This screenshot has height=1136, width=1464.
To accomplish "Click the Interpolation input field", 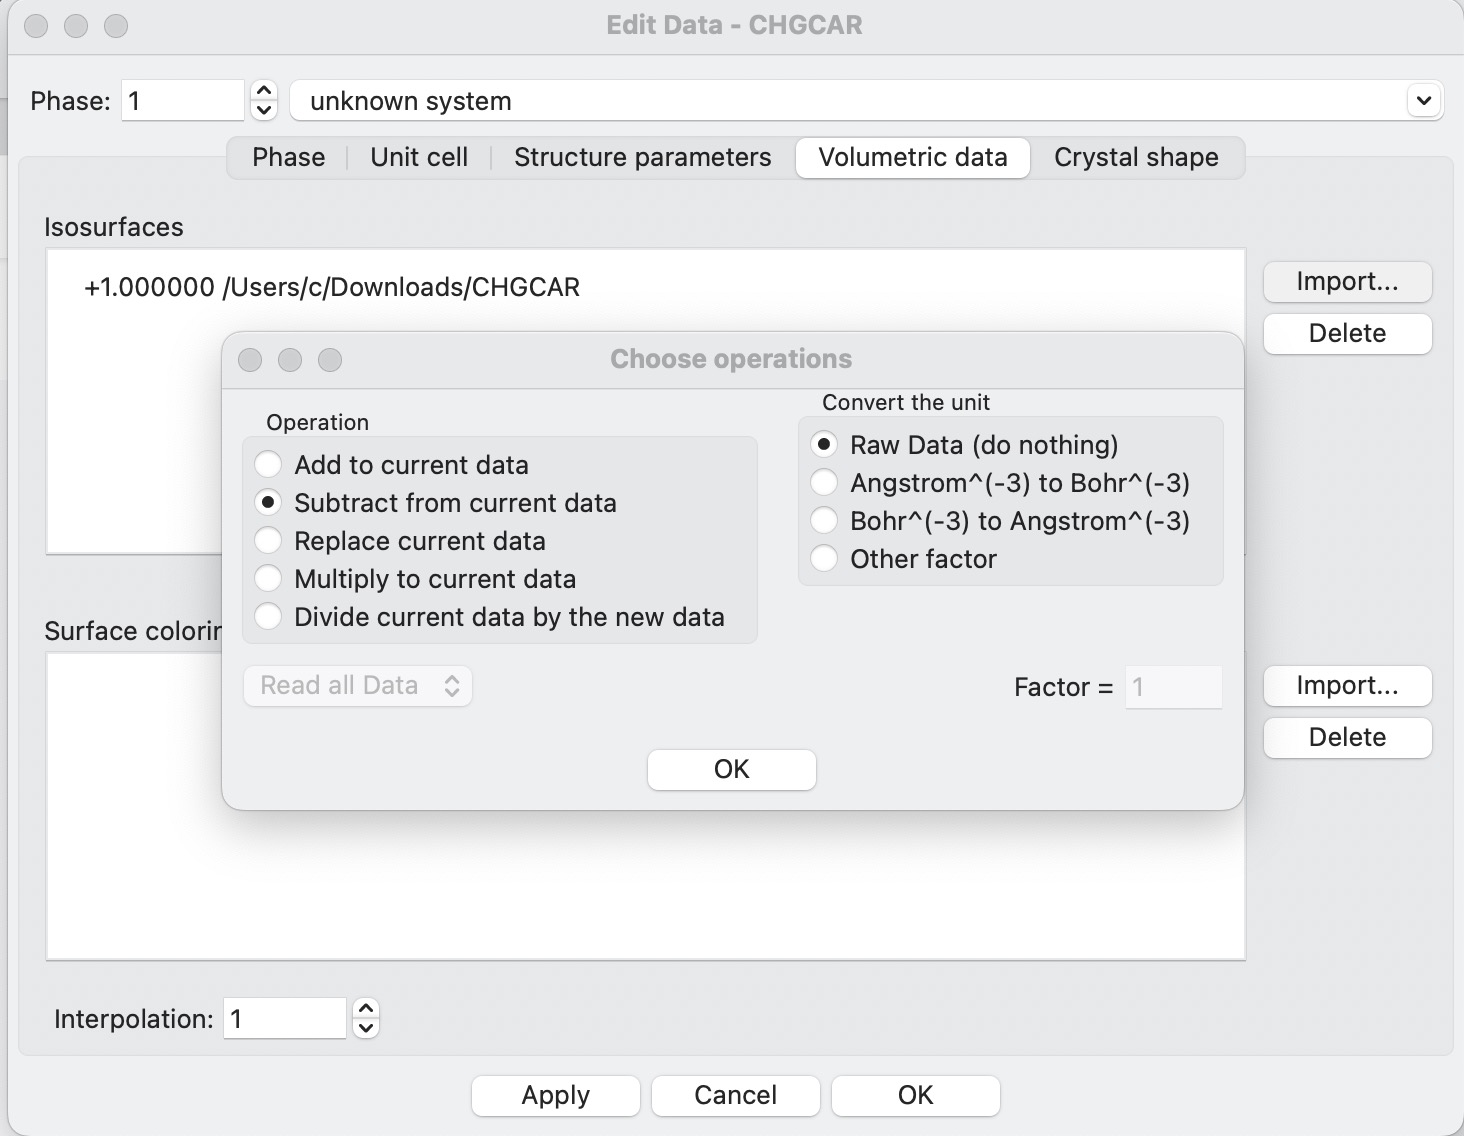I will tap(284, 1019).
